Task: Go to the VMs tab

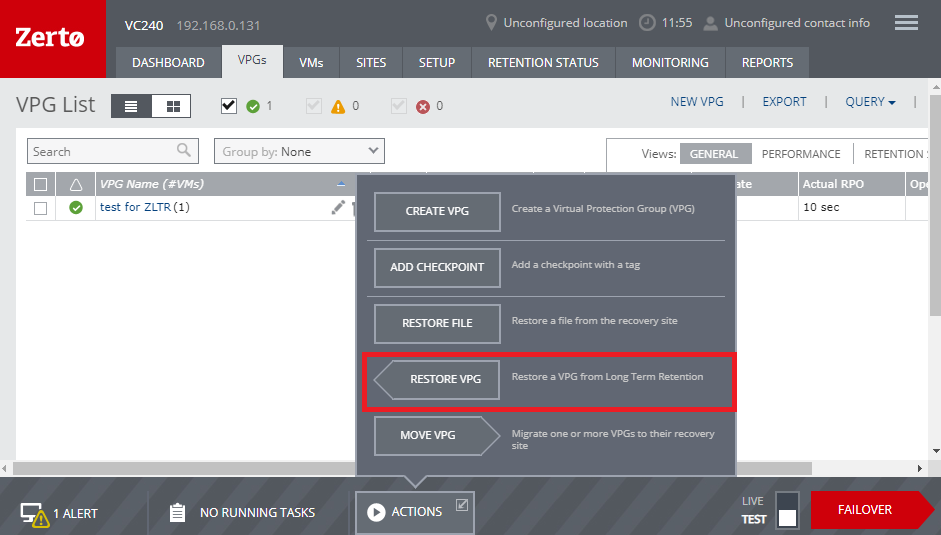Action: coord(311,62)
